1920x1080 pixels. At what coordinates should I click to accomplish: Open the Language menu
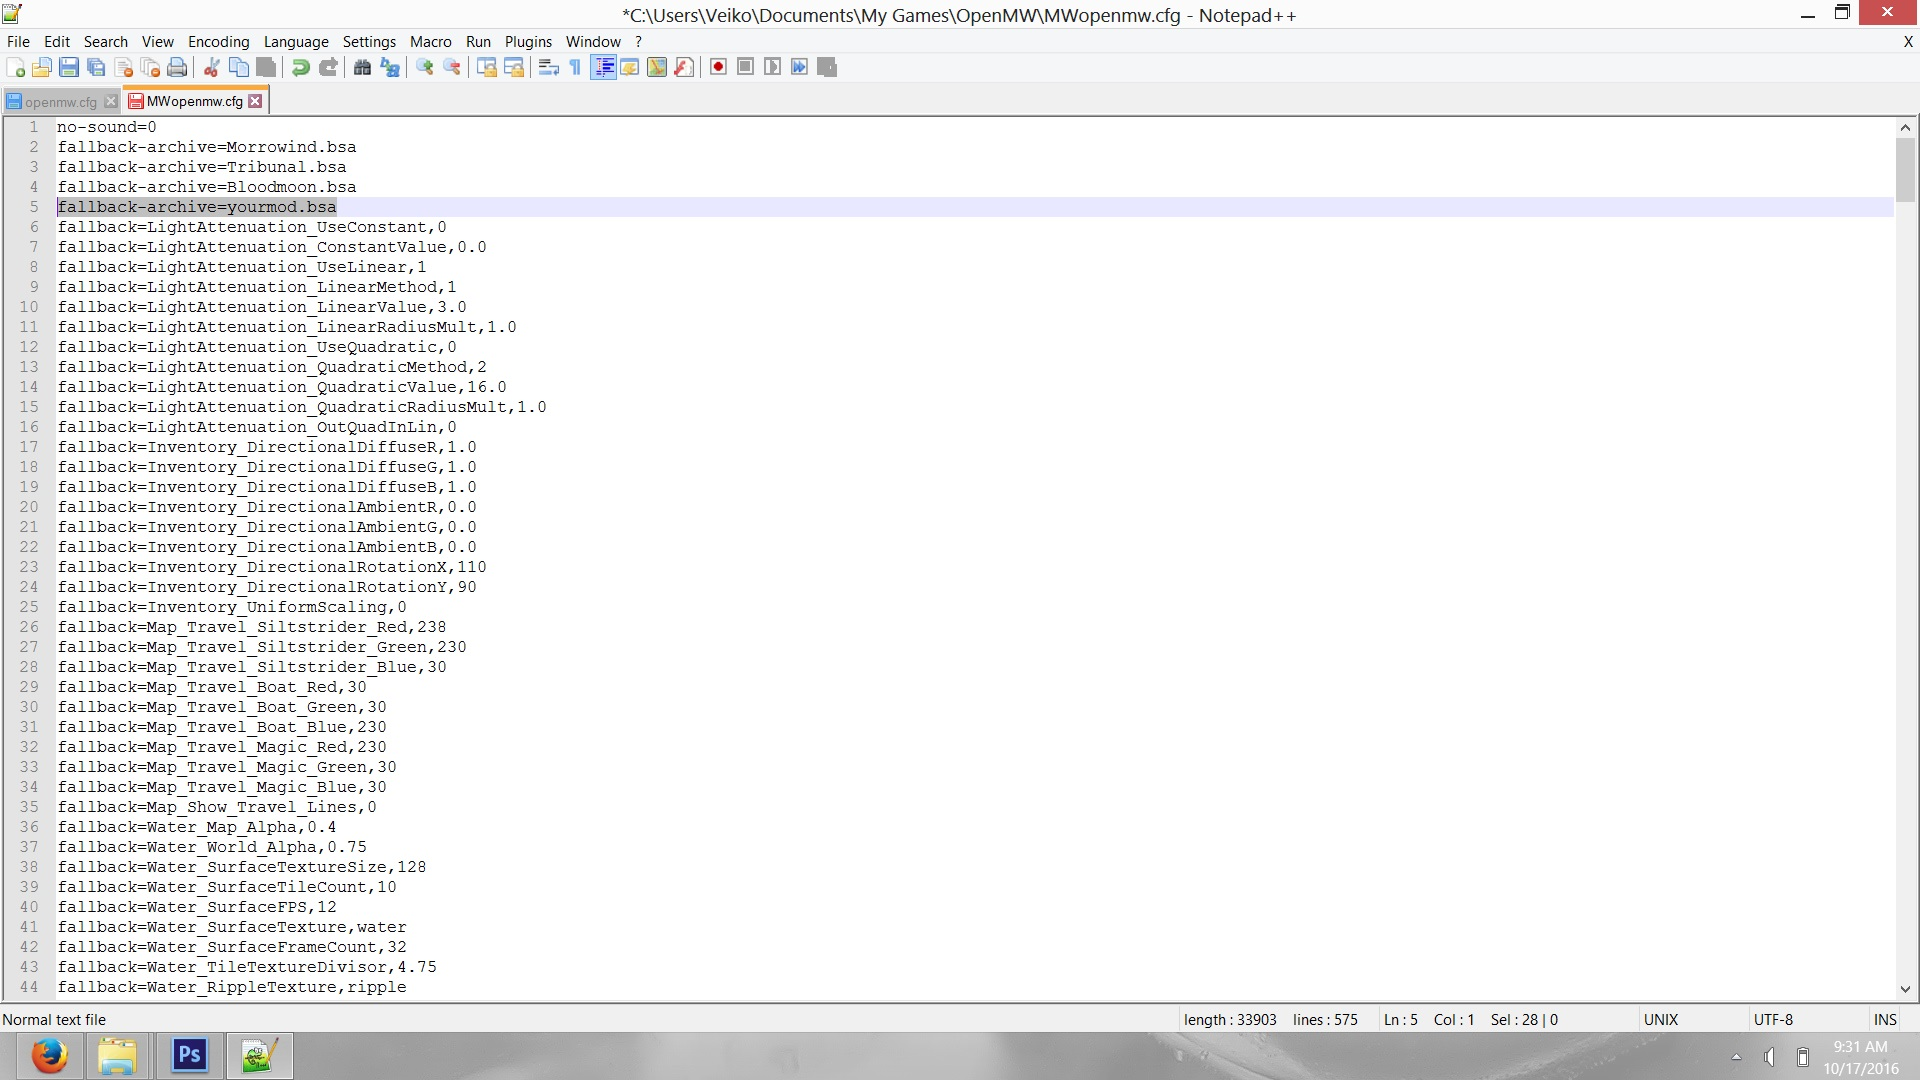click(x=296, y=41)
